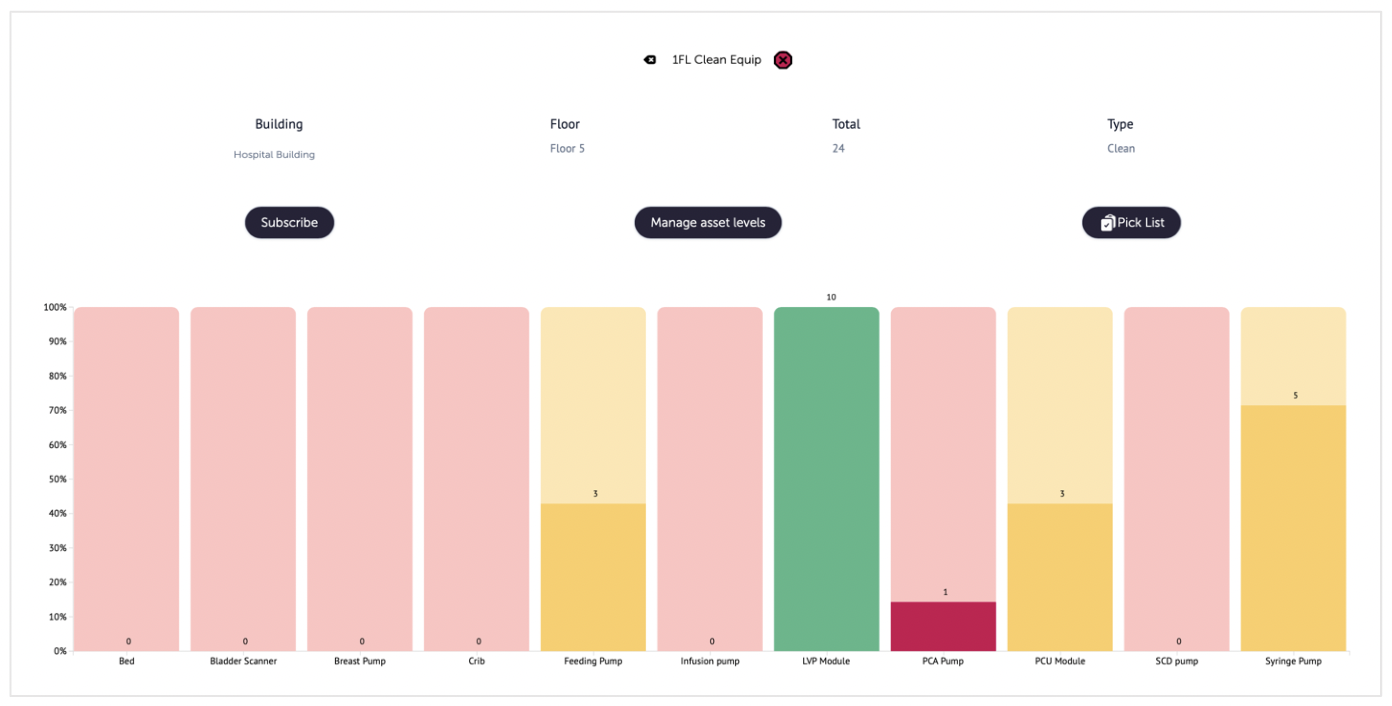The width and height of the screenshot is (1392, 706).
Task: Open Manage asset levels
Action: point(708,223)
